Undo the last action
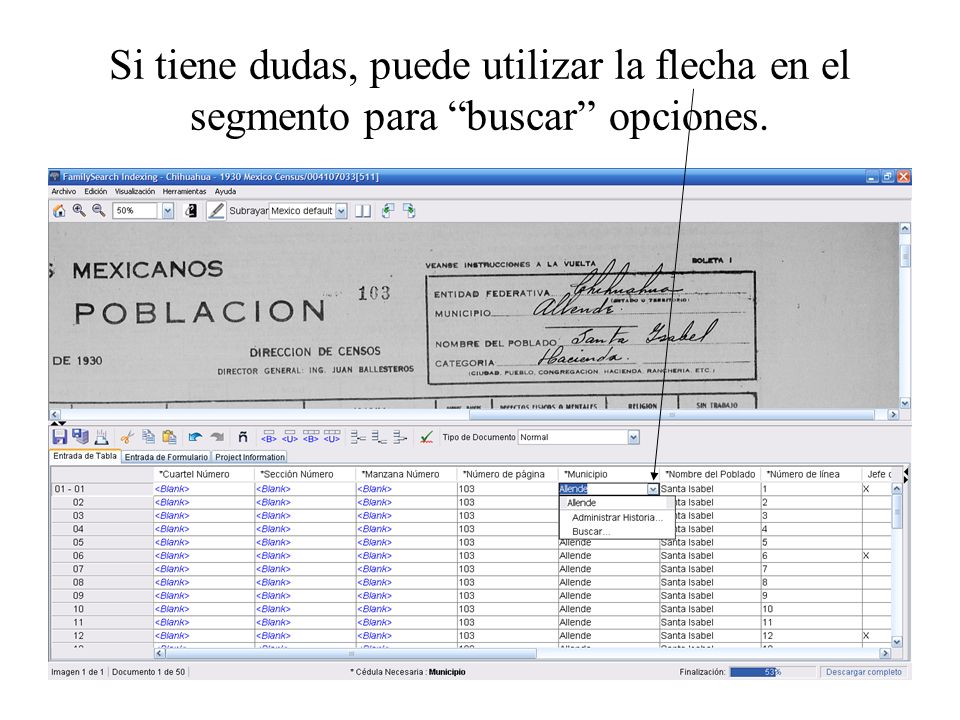Viewport: 960px width, 720px height. pyautogui.click(x=195, y=437)
